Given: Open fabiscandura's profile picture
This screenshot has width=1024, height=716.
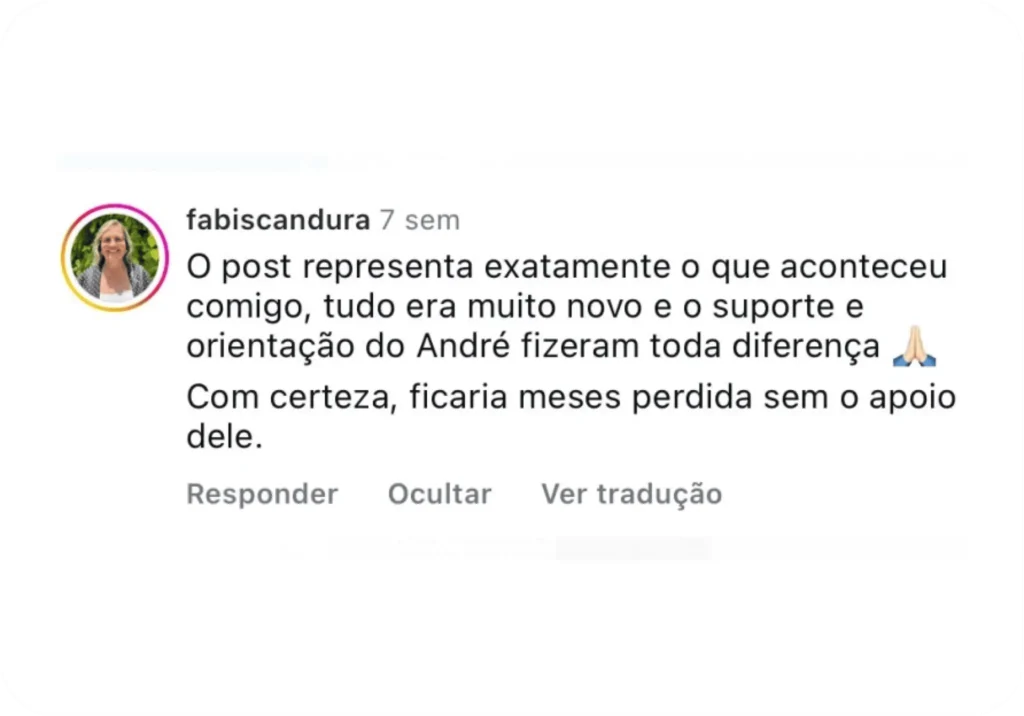Looking at the screenshot, I should [x=115, y=257].
